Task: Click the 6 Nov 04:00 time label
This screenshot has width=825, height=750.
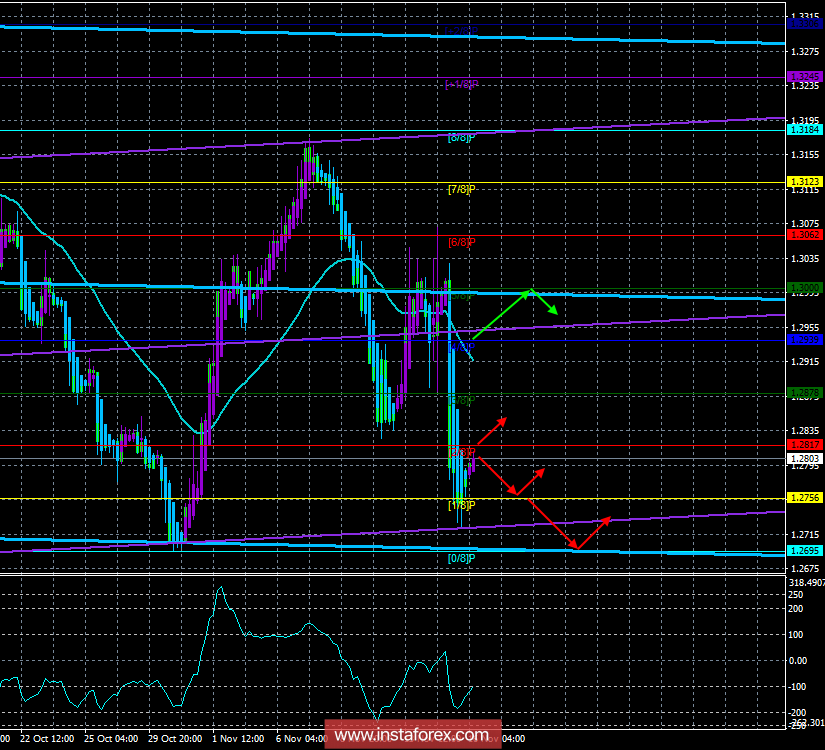Action: [301, 738]
